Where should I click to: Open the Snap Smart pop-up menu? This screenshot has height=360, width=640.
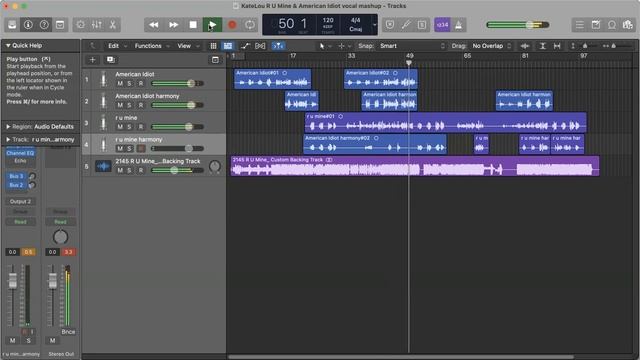(411, 46)
